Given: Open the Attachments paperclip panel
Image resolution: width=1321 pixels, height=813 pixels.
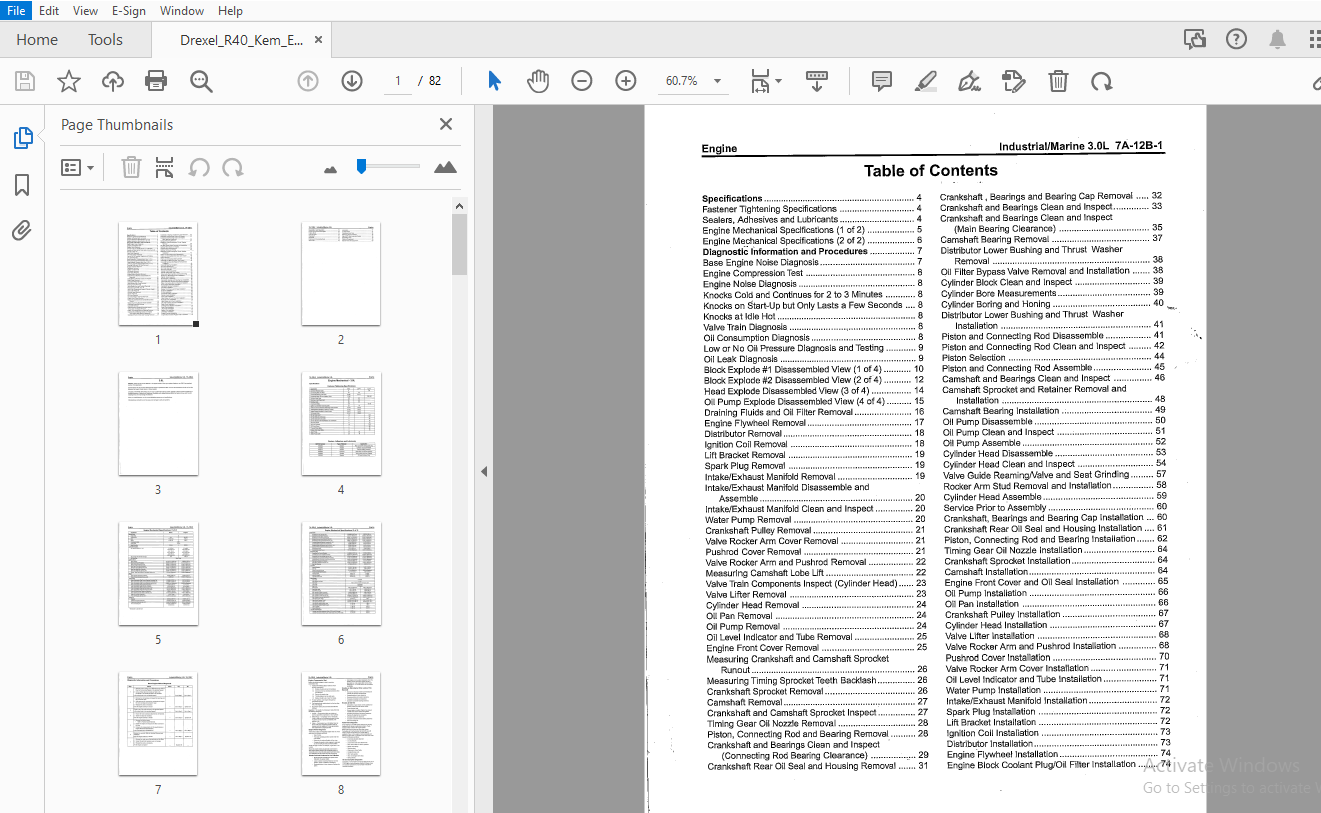Looking at the screenshot, I should [22, 231].
